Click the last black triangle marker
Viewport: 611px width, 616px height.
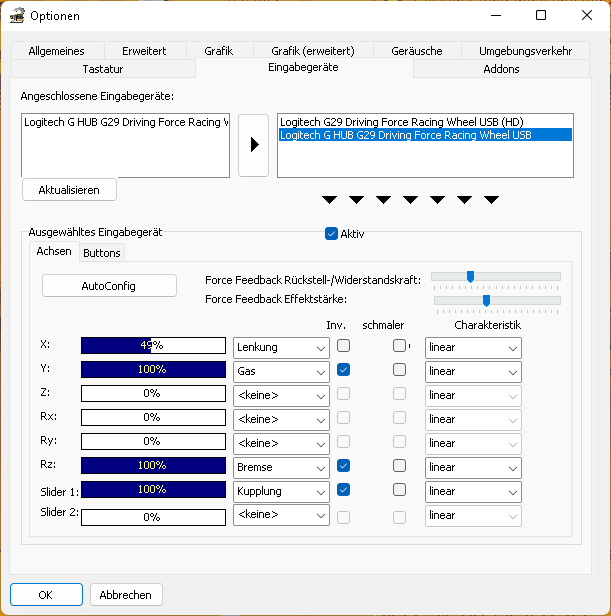point(491,200)
